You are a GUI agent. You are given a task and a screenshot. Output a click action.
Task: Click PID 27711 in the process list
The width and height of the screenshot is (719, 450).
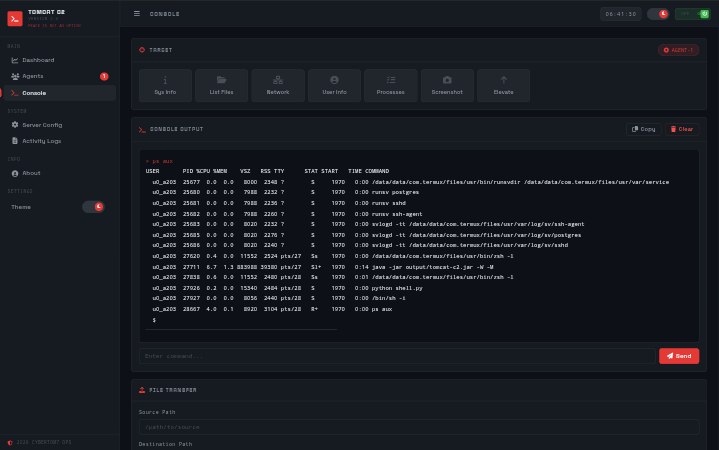coord(191,267)
